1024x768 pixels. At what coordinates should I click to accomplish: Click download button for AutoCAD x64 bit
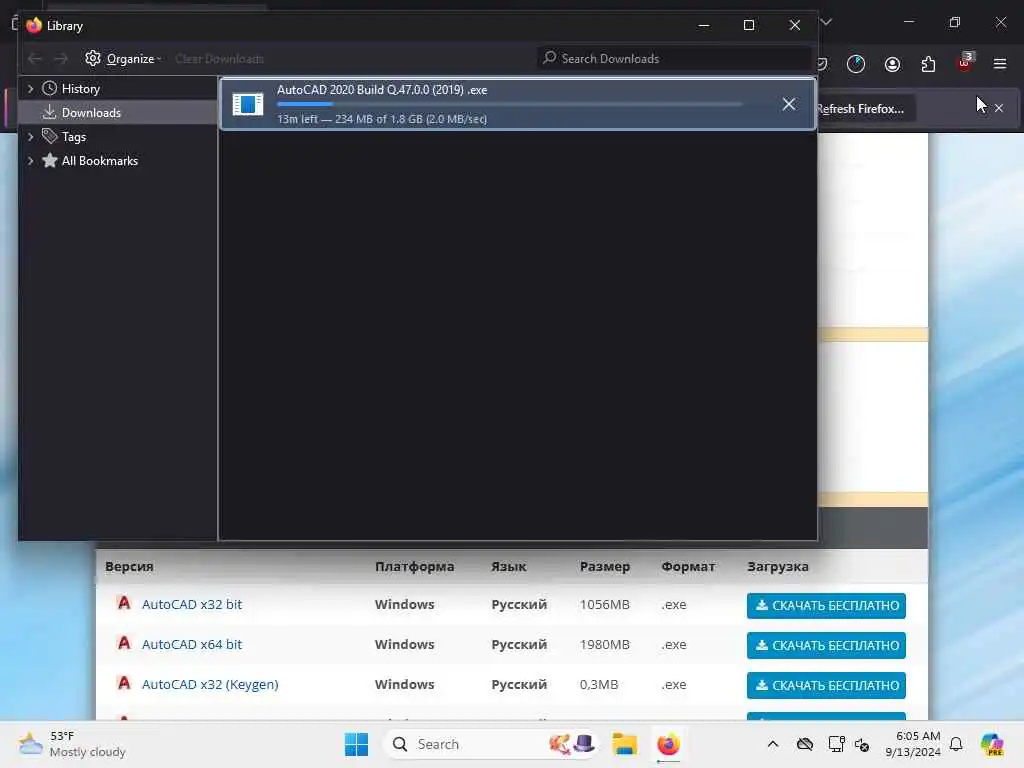[x=826, y=645]
